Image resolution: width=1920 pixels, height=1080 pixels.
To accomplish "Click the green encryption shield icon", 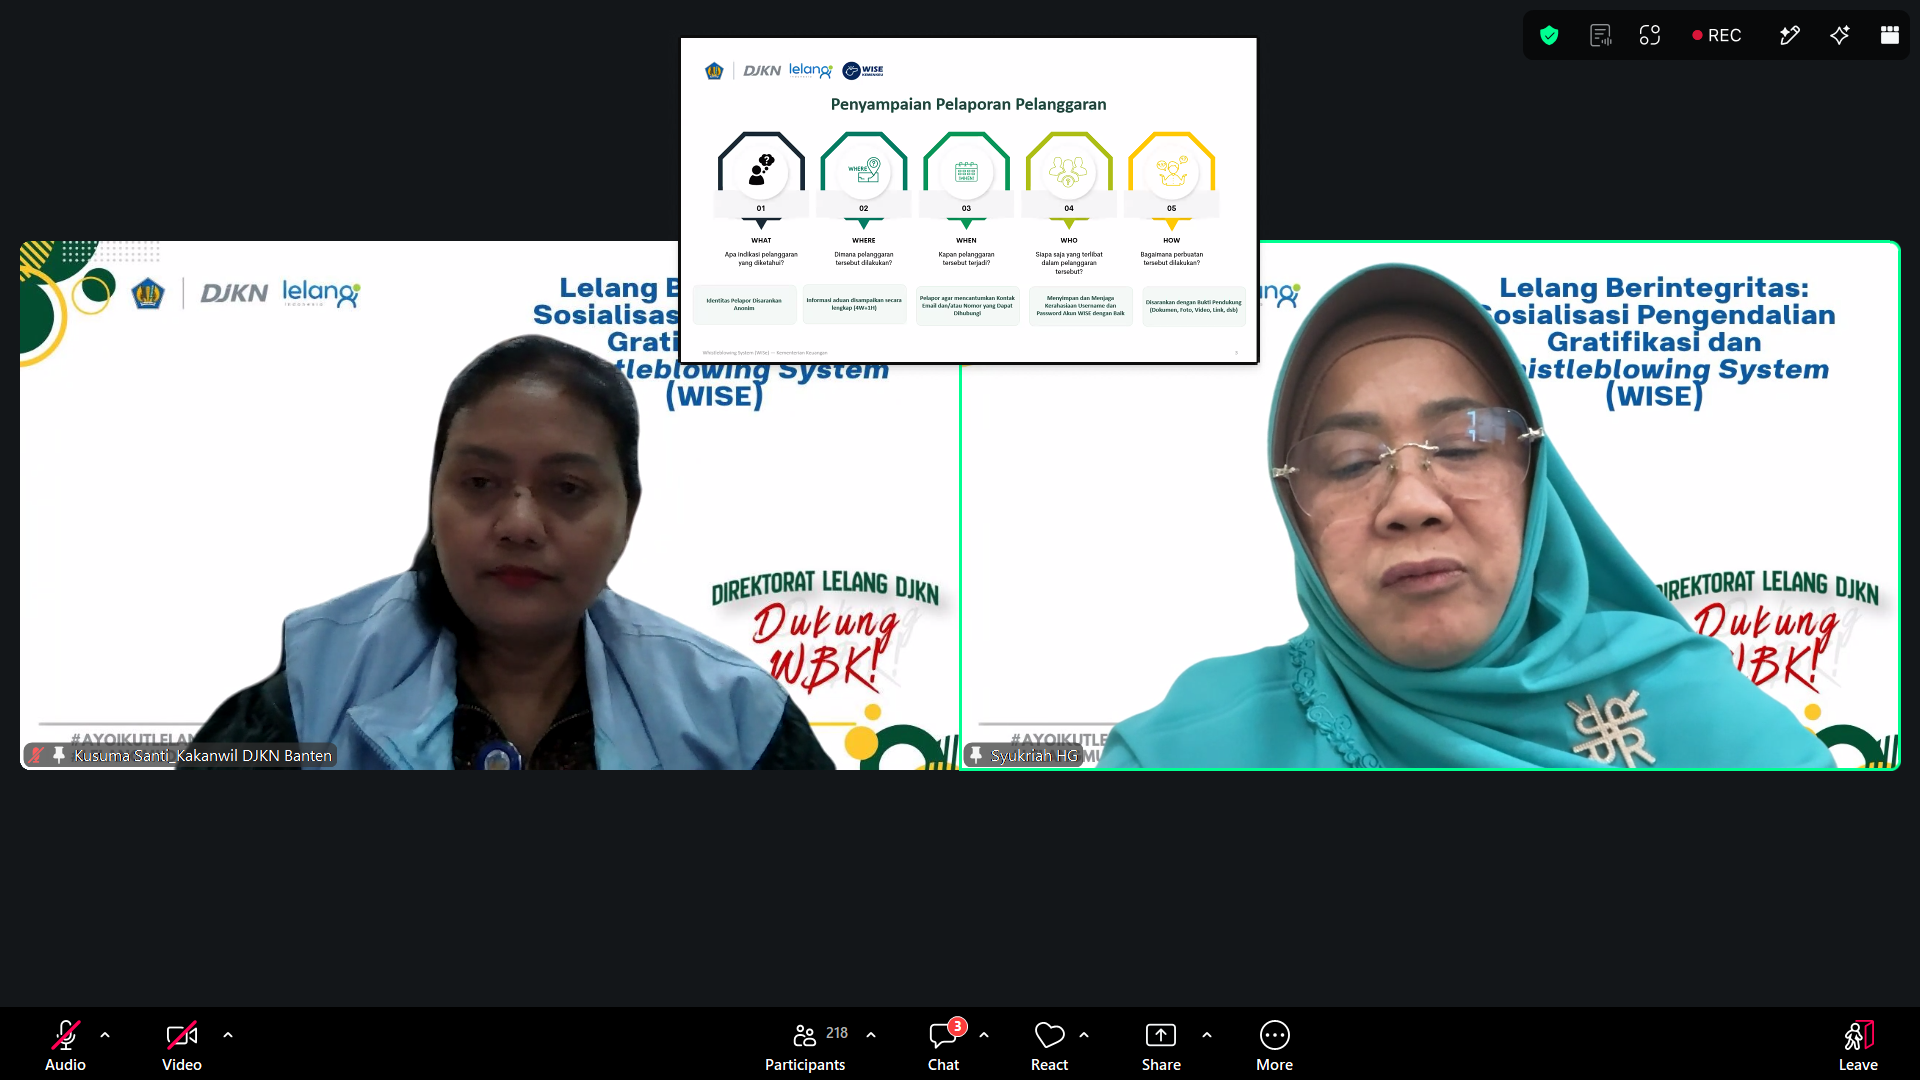I will 1549,36.
